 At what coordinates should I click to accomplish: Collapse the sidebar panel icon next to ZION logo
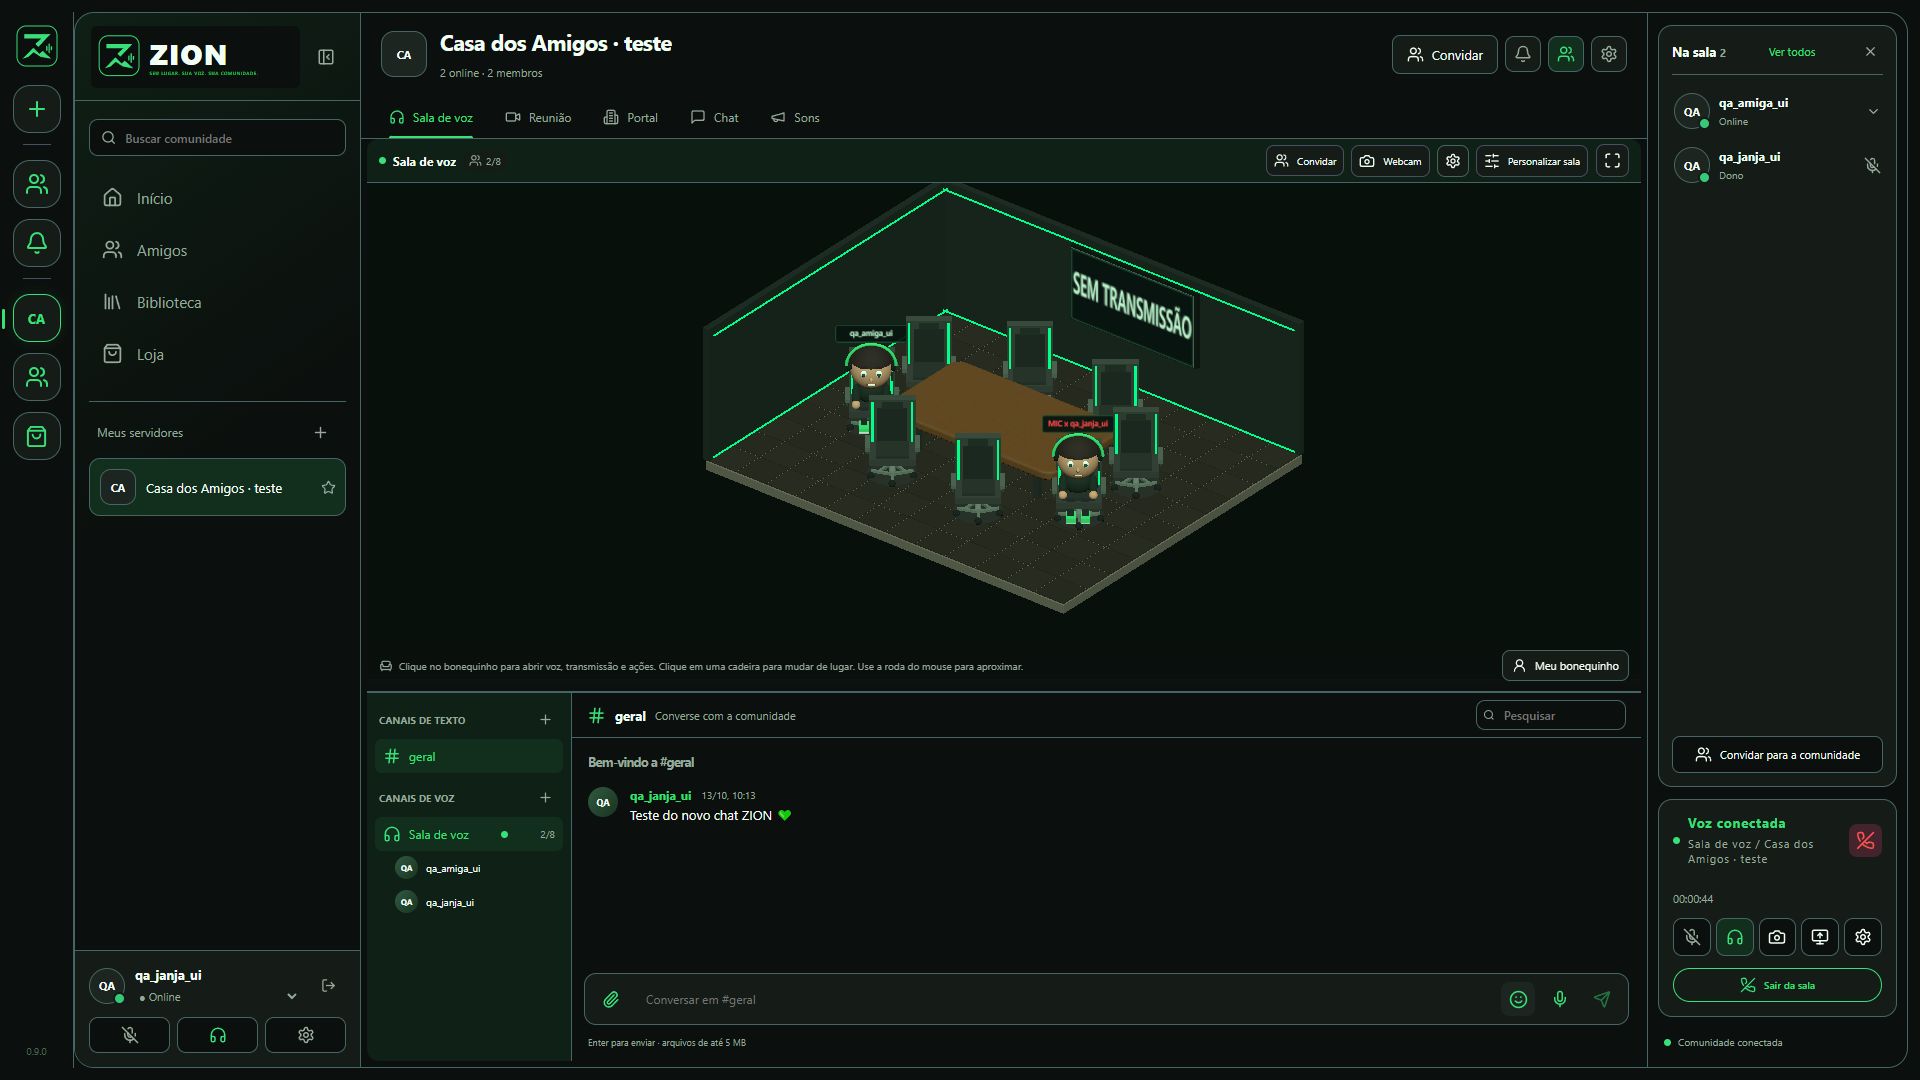click(x=326, y=57)
